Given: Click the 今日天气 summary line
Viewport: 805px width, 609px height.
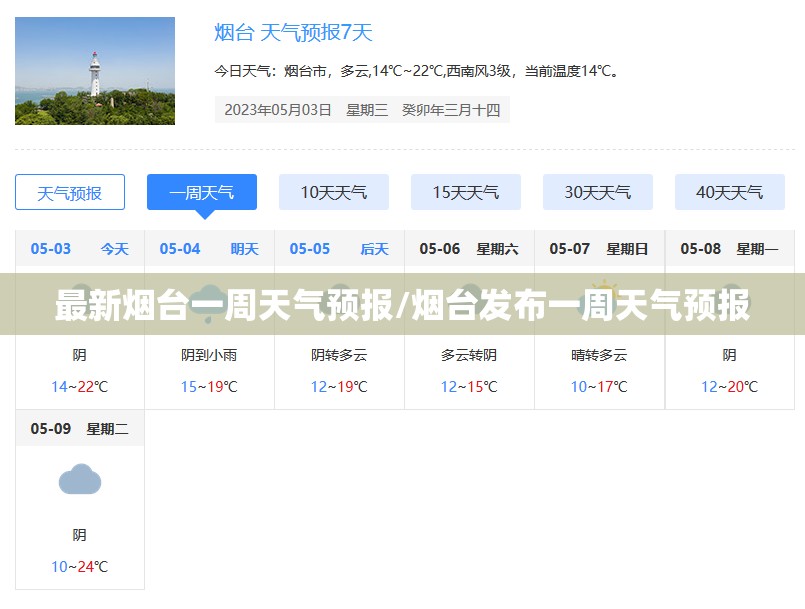Looking at the screenshot, I should (x=416, y=71).
